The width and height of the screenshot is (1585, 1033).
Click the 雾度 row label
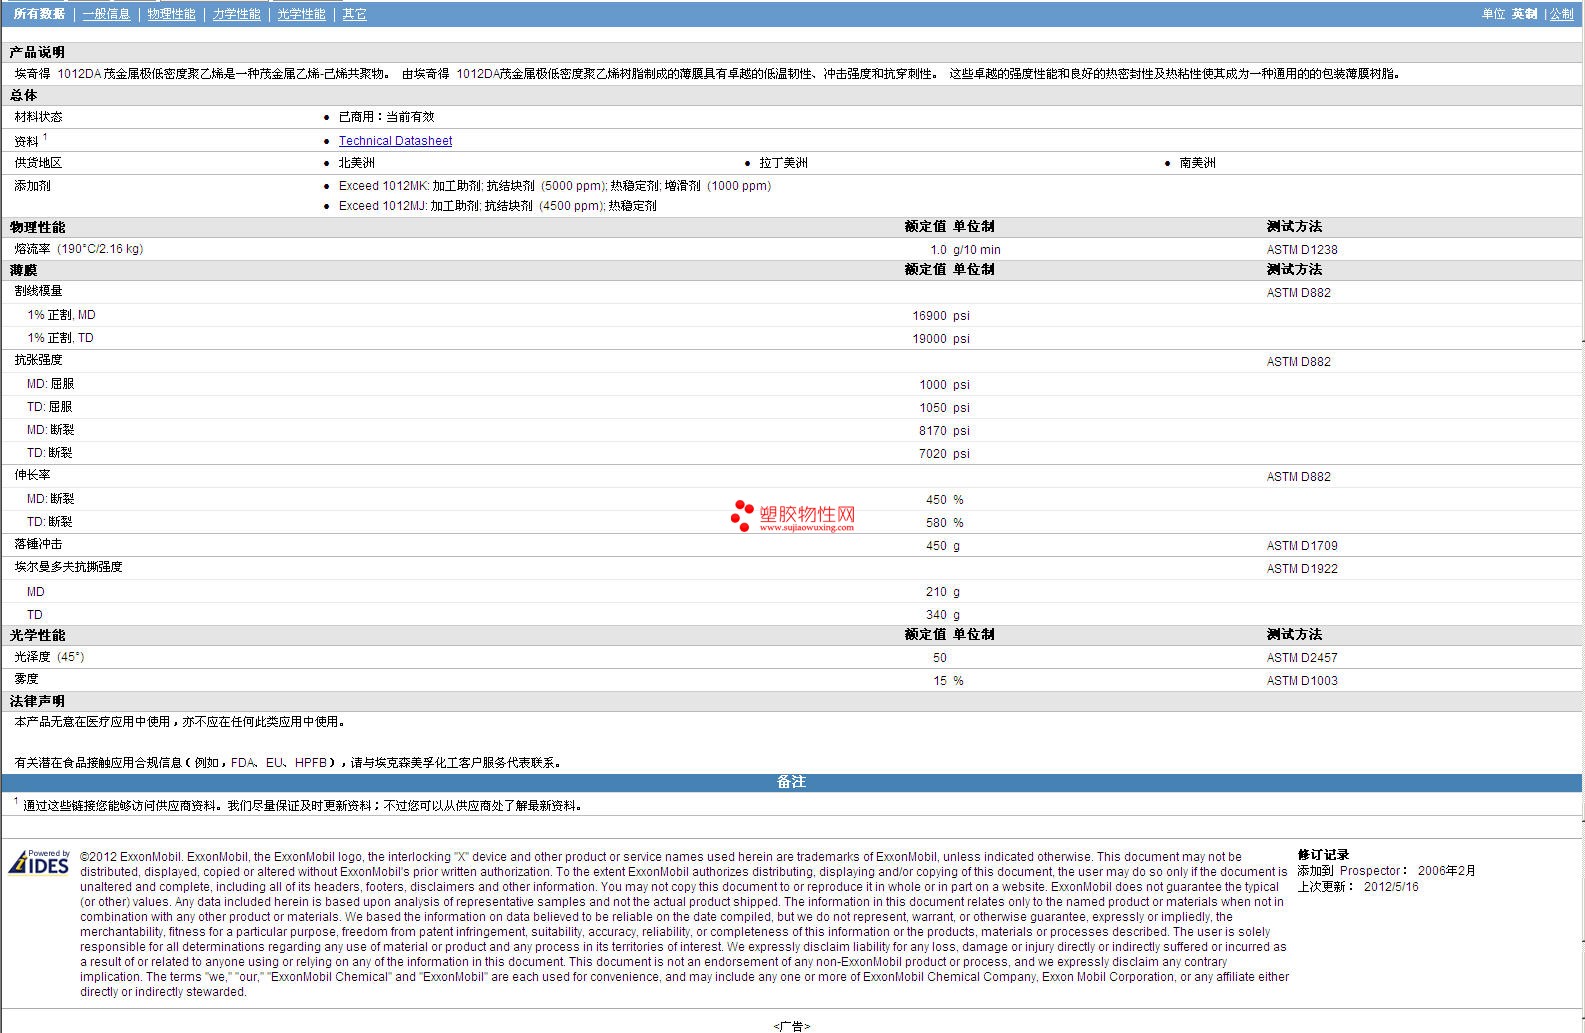coord(26,679)
